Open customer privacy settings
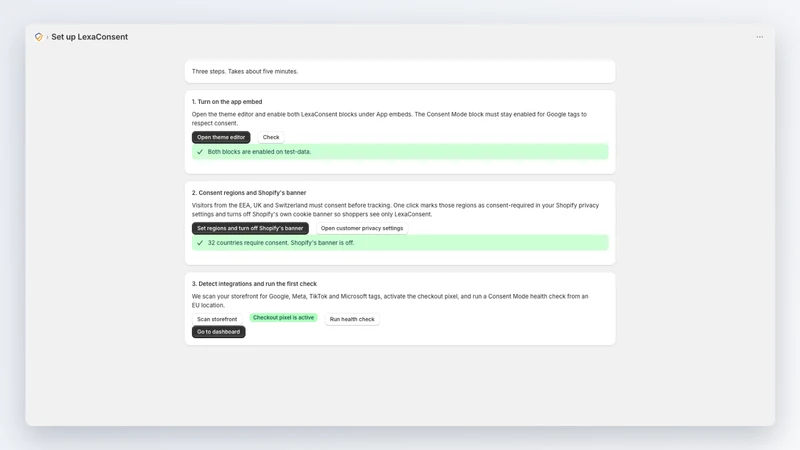The image size is (800, 450). pos(362,228)
